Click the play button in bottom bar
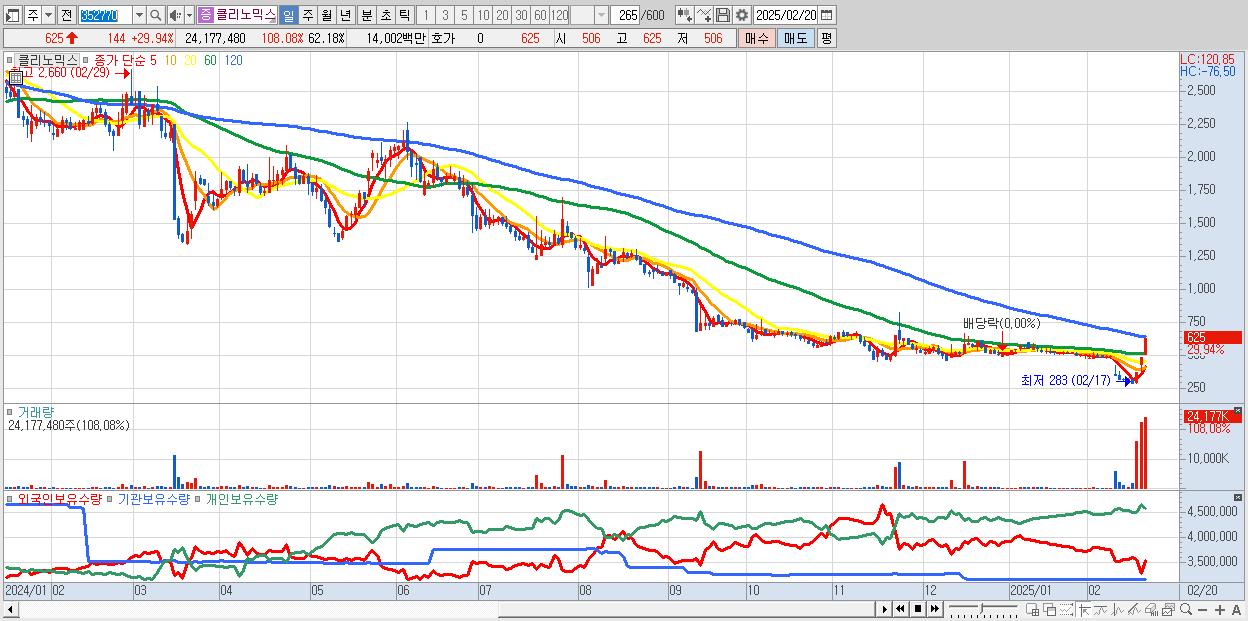 [884, 609]
